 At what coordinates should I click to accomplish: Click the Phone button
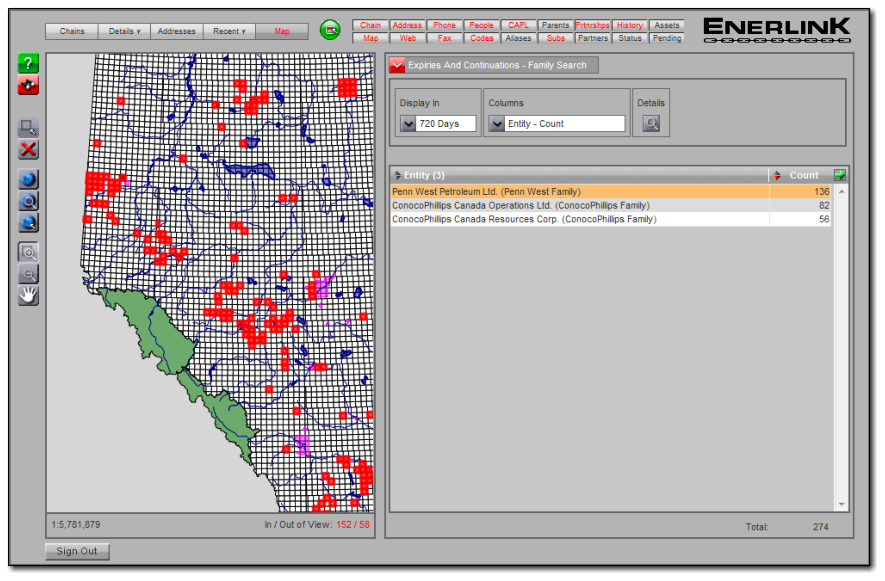coord(444,25)
